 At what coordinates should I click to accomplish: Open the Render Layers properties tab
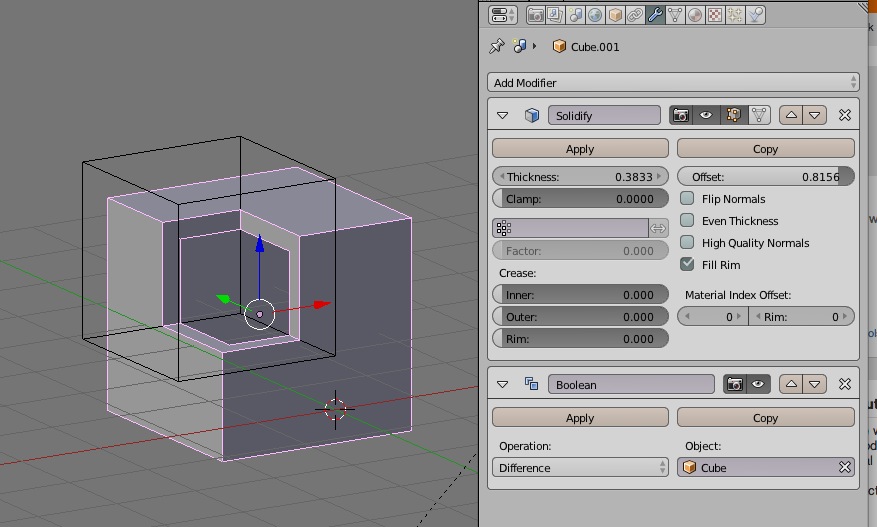(x=555, y=15)
